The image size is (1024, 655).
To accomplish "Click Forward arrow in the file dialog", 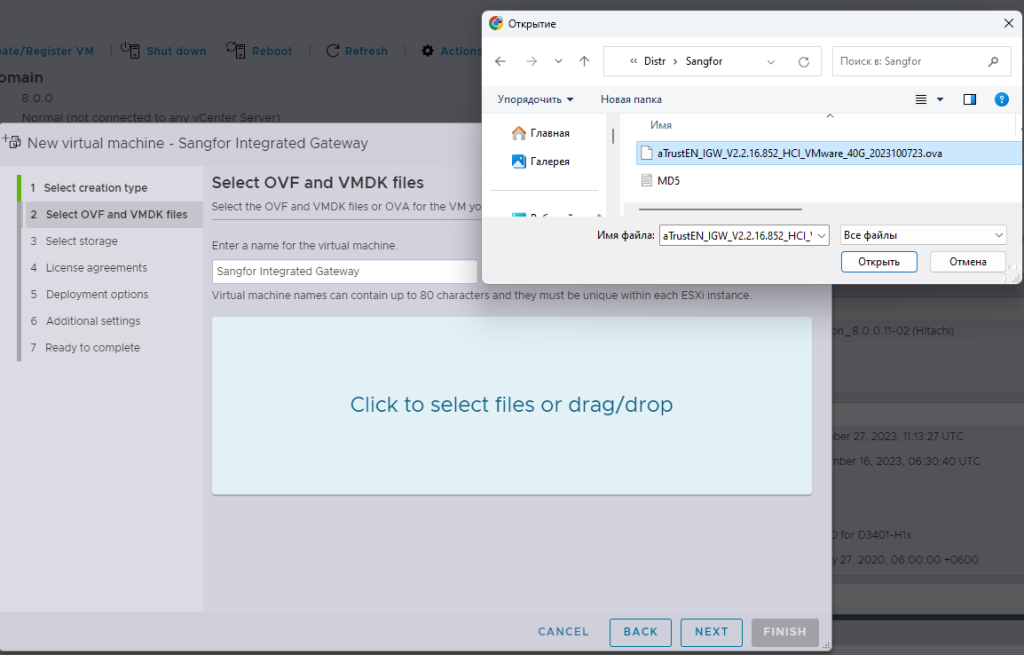I will pos(532,61).
